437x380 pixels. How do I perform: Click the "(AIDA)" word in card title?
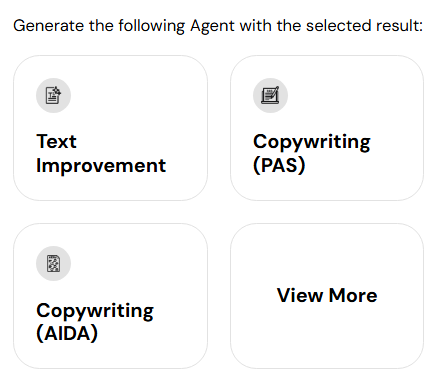click(x=67, y=333)
